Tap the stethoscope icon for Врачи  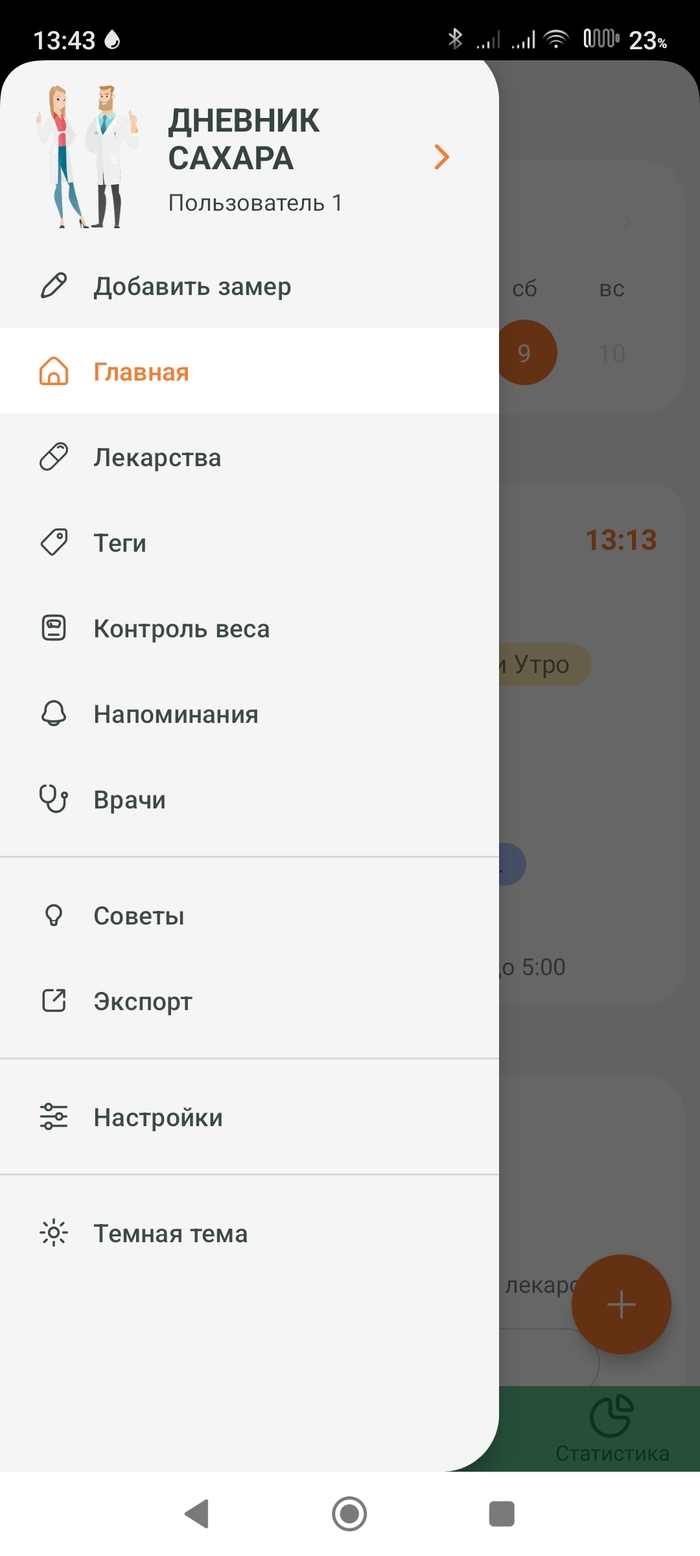tap(53, 799)
